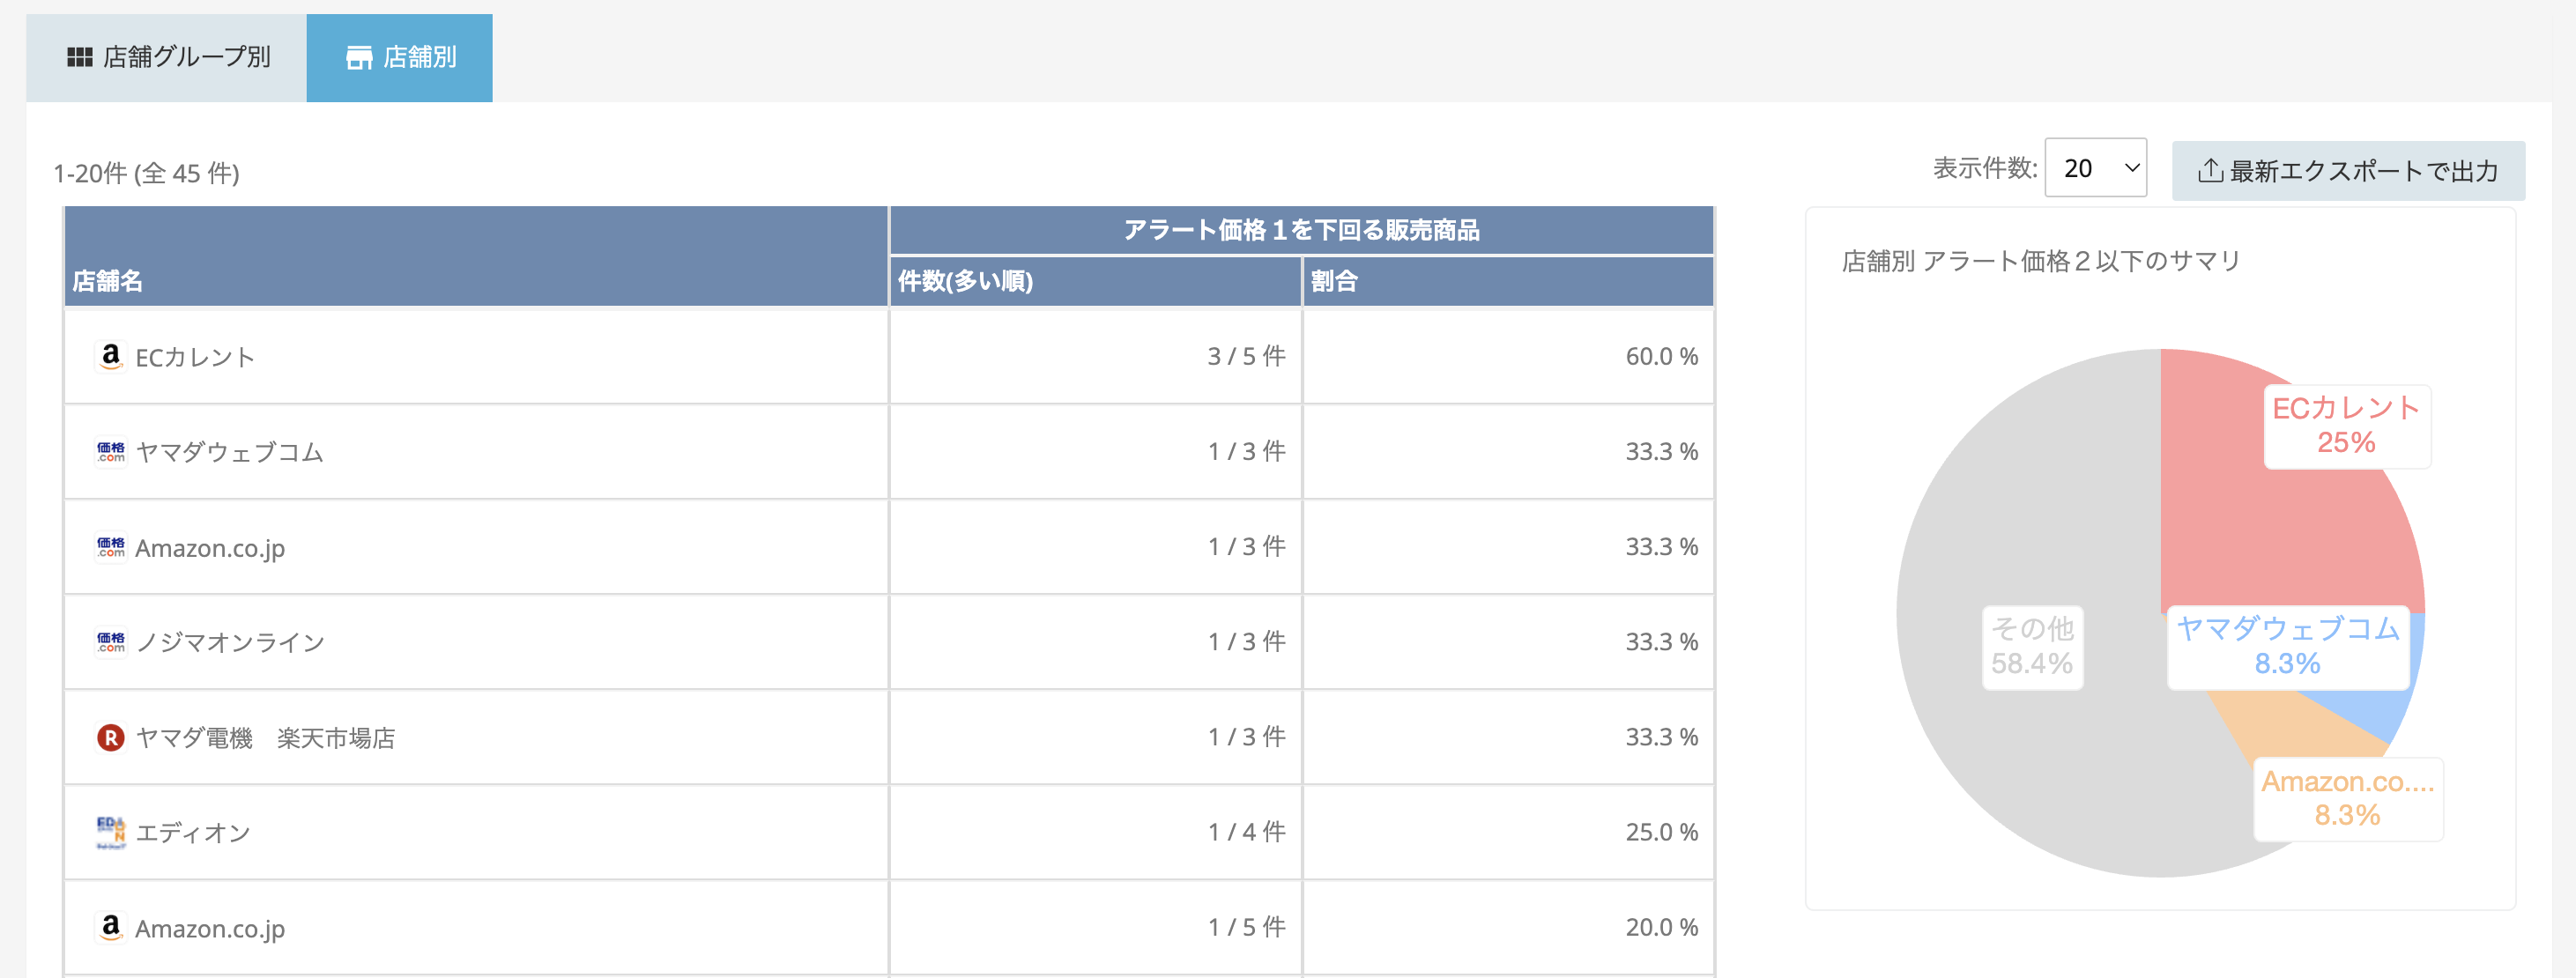
Task: Click the kakaku.com icon beside ヤマダウェブコム
Action: click(111, 452)
